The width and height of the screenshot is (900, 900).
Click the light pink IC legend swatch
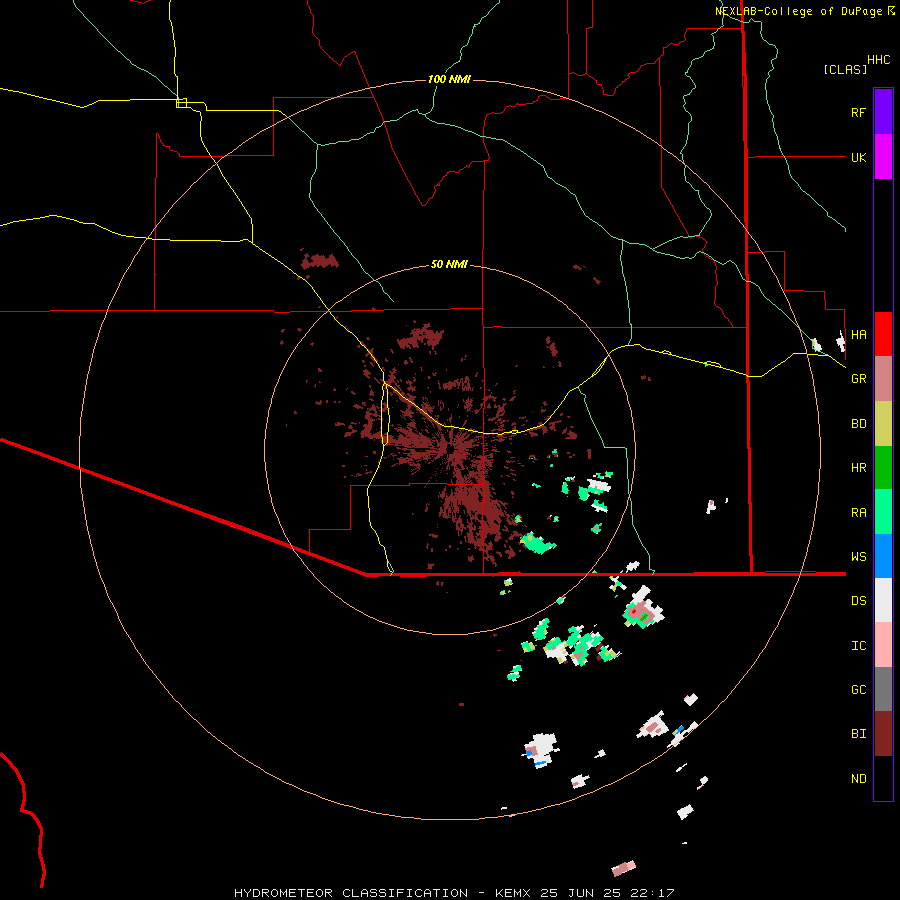(x=883, y=645)
